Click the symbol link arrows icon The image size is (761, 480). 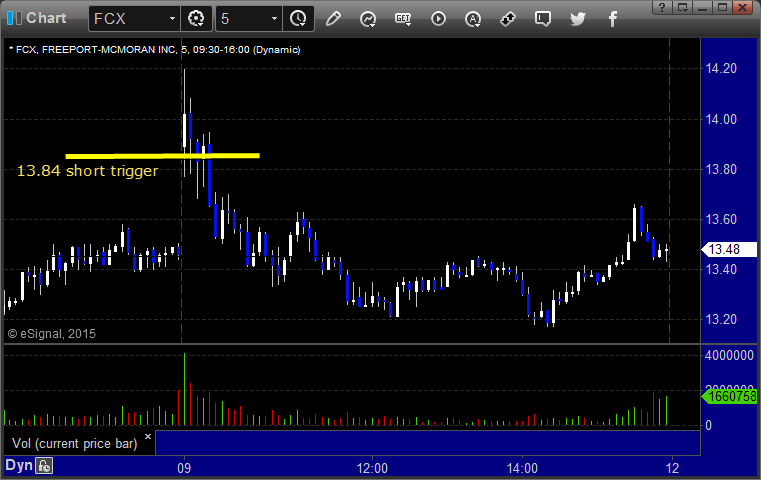tap(508, 19)
